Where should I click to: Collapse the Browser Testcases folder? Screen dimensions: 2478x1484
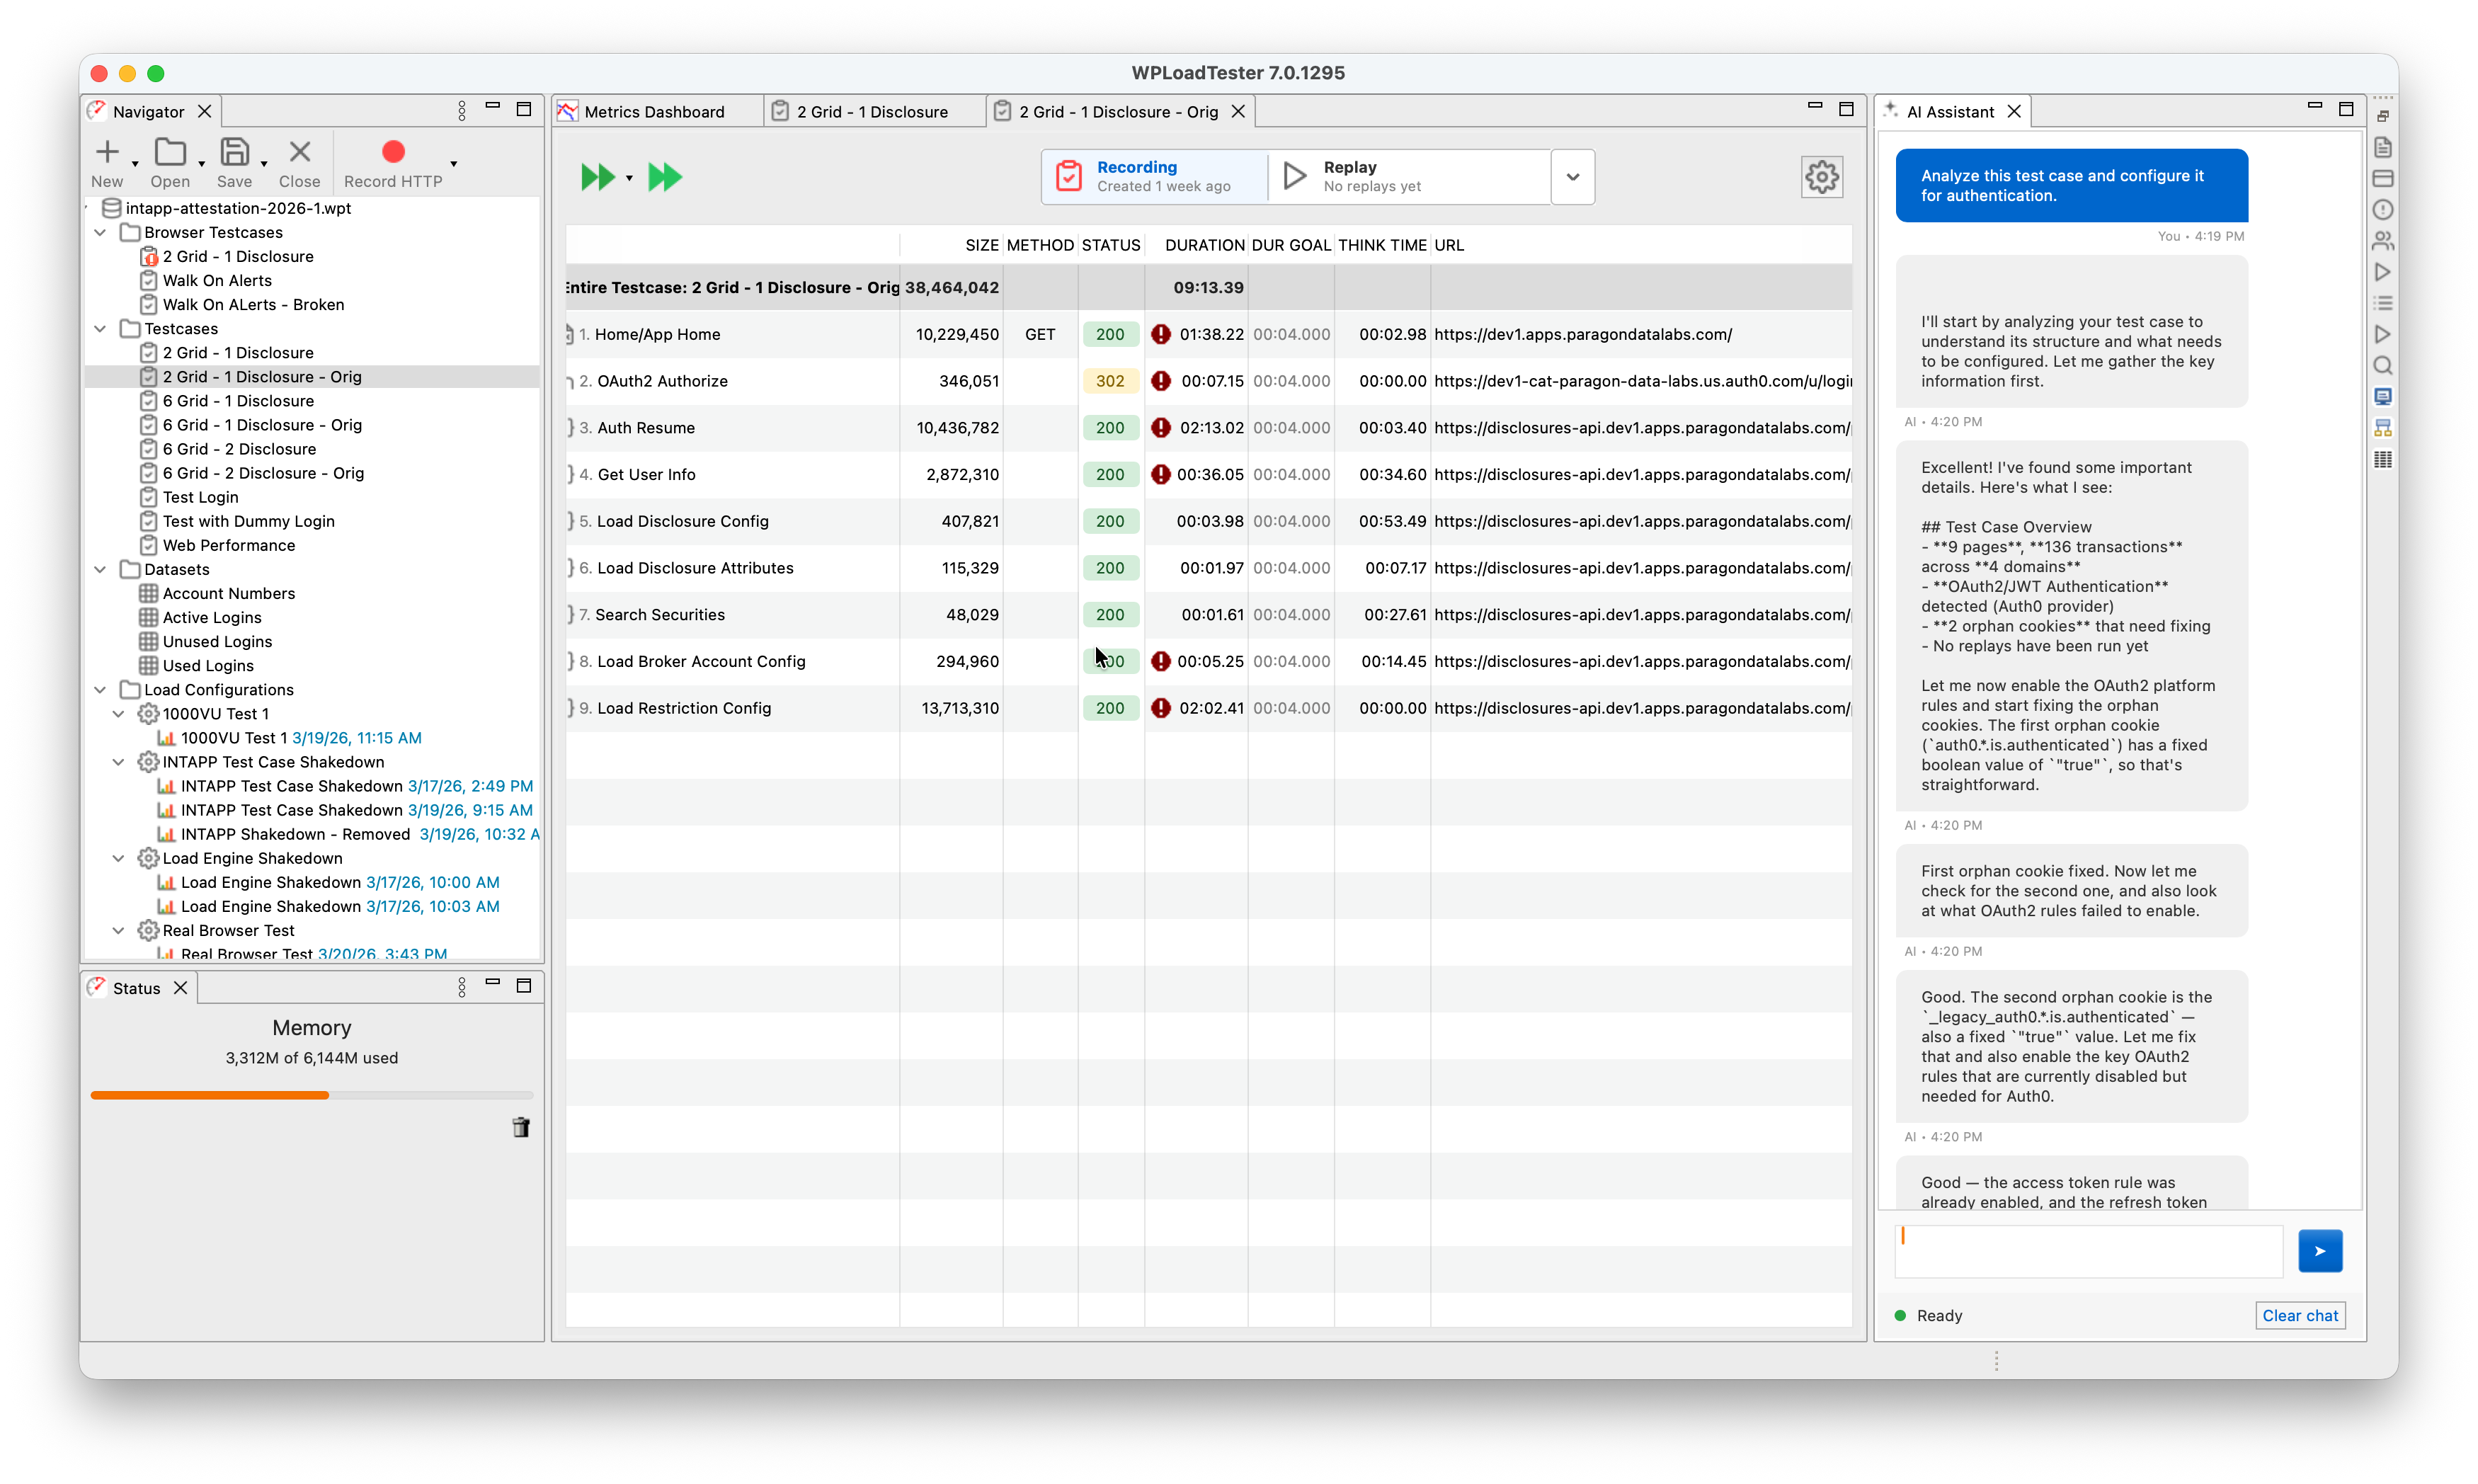100,232
